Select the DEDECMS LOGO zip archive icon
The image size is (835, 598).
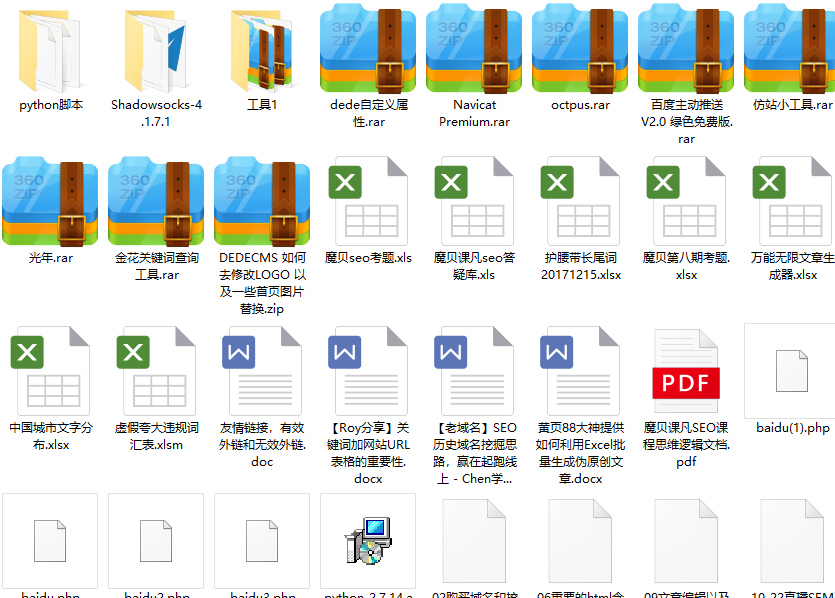coord(262,202)
